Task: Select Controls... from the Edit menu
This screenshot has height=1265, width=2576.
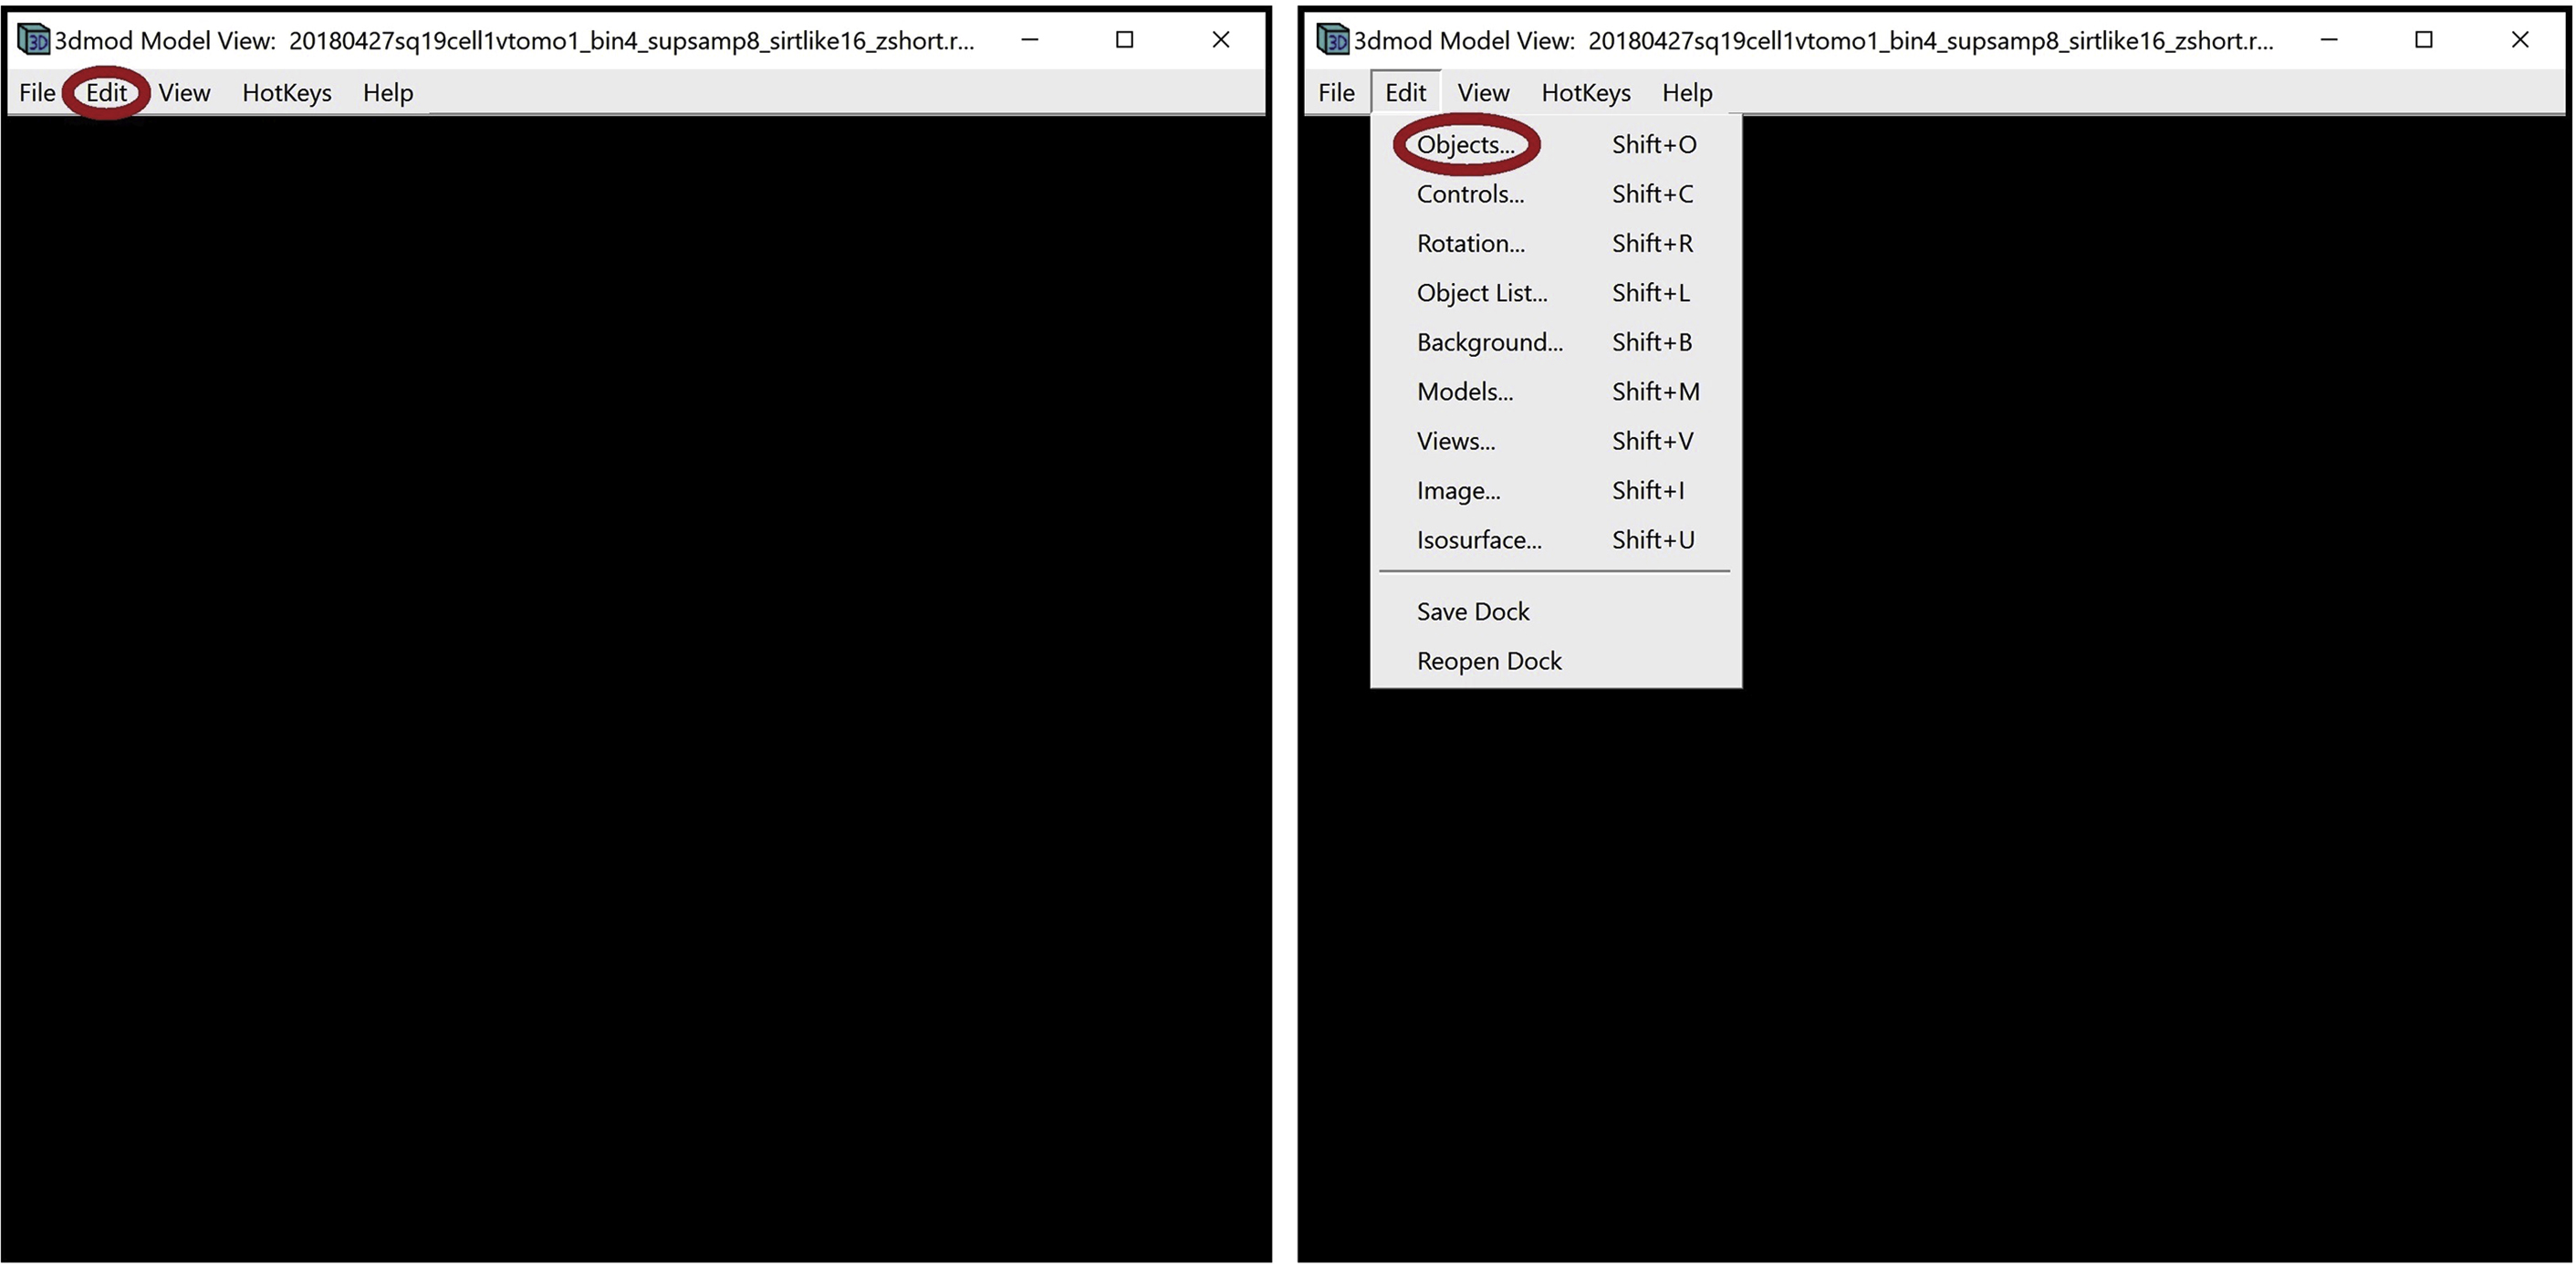Action: point(1470,194)
